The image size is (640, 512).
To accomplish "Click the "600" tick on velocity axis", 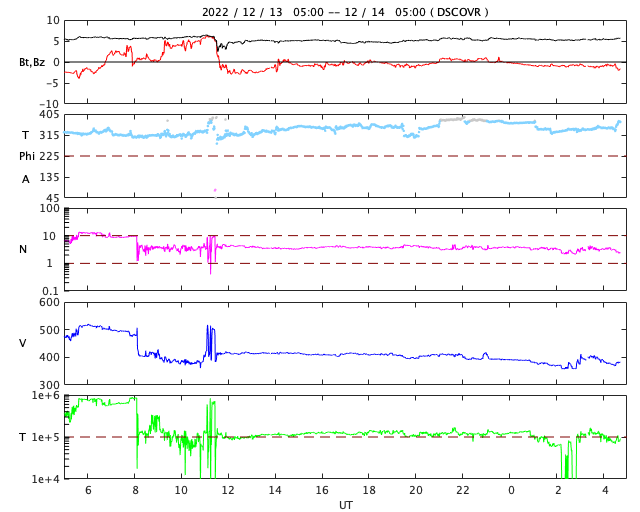I will pos(49,303).
